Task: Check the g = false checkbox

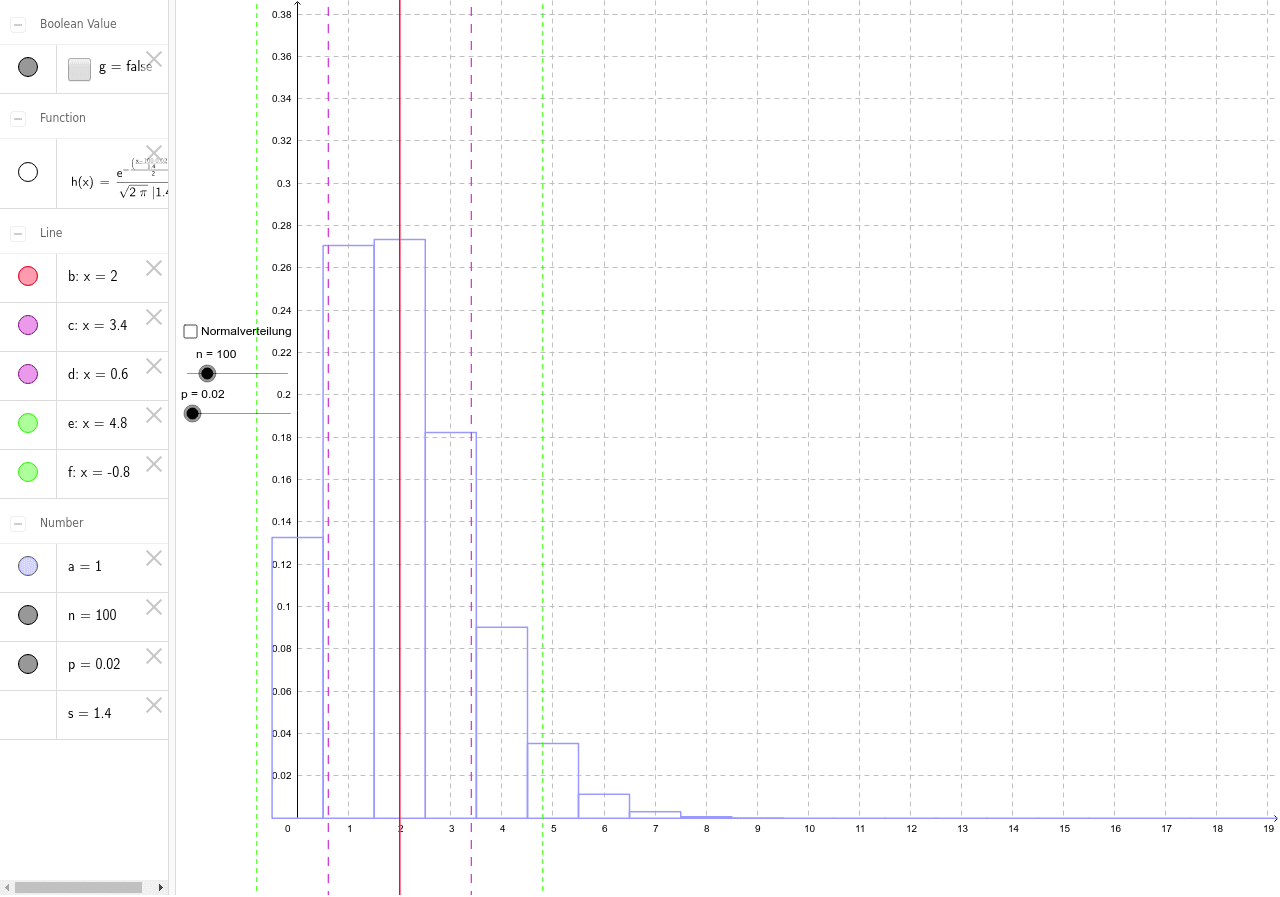Action: (x=80, y=68)
